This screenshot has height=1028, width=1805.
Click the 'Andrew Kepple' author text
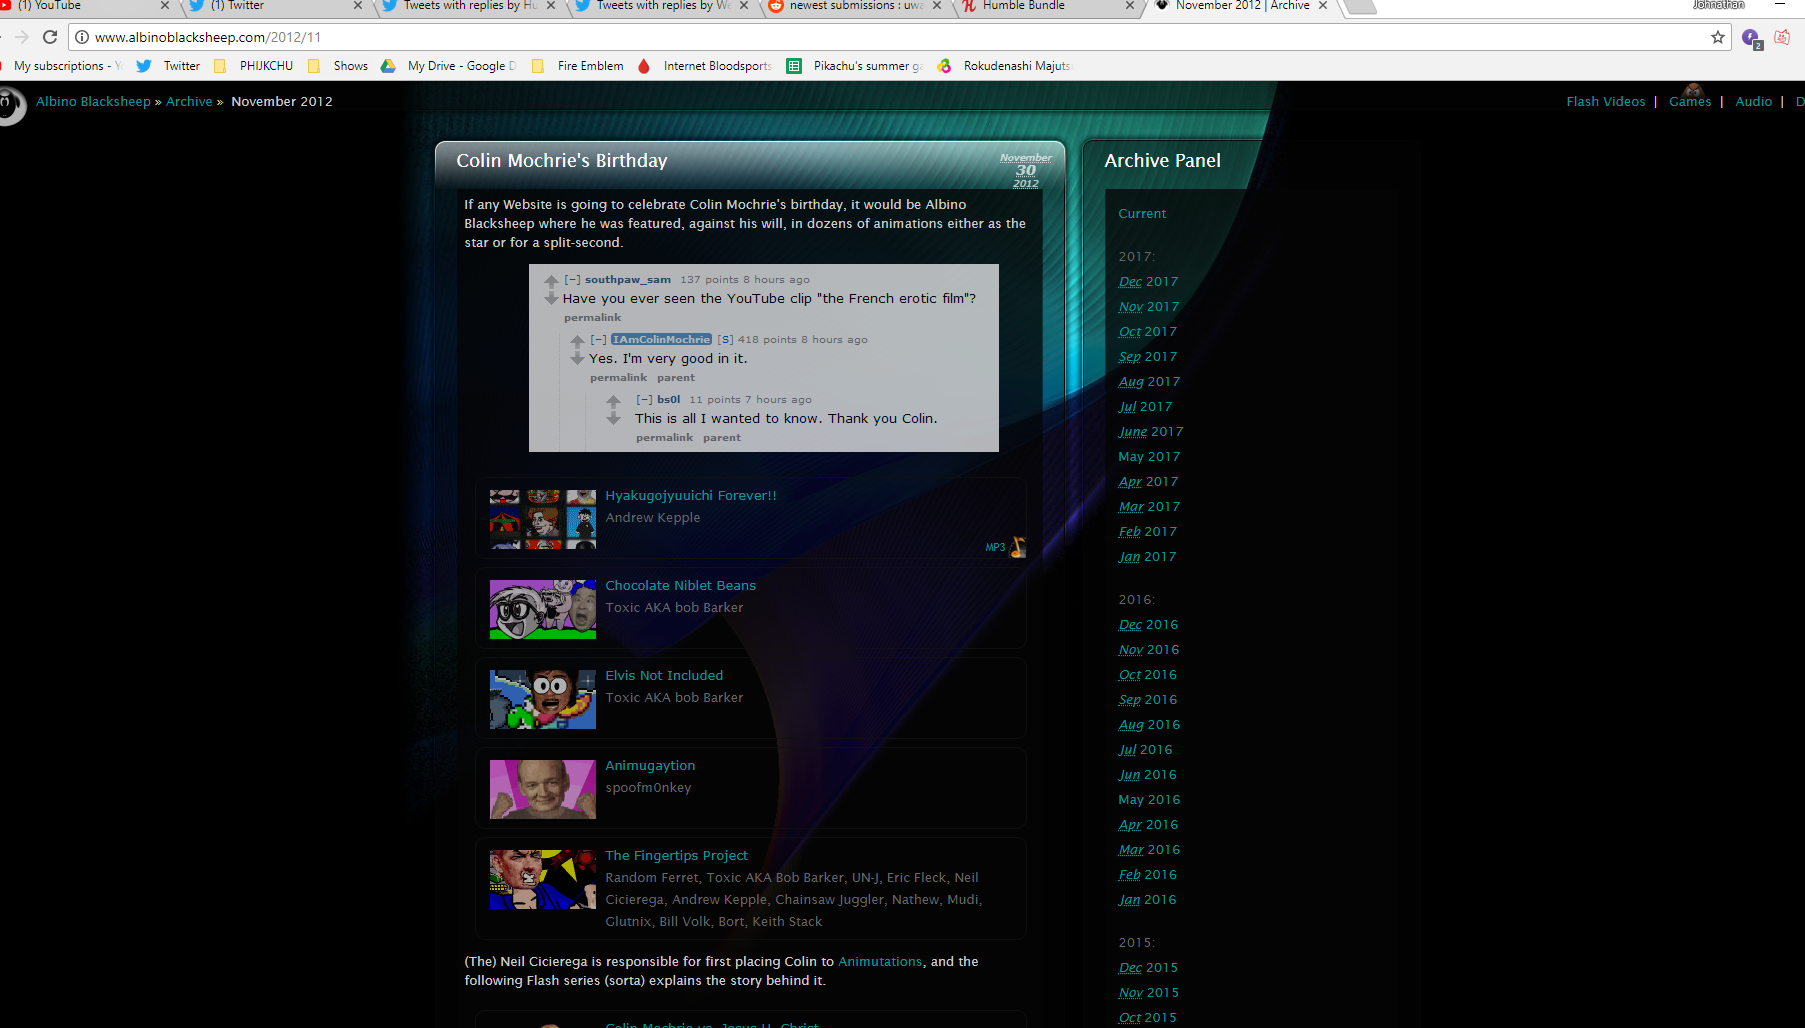pos(653,518)
